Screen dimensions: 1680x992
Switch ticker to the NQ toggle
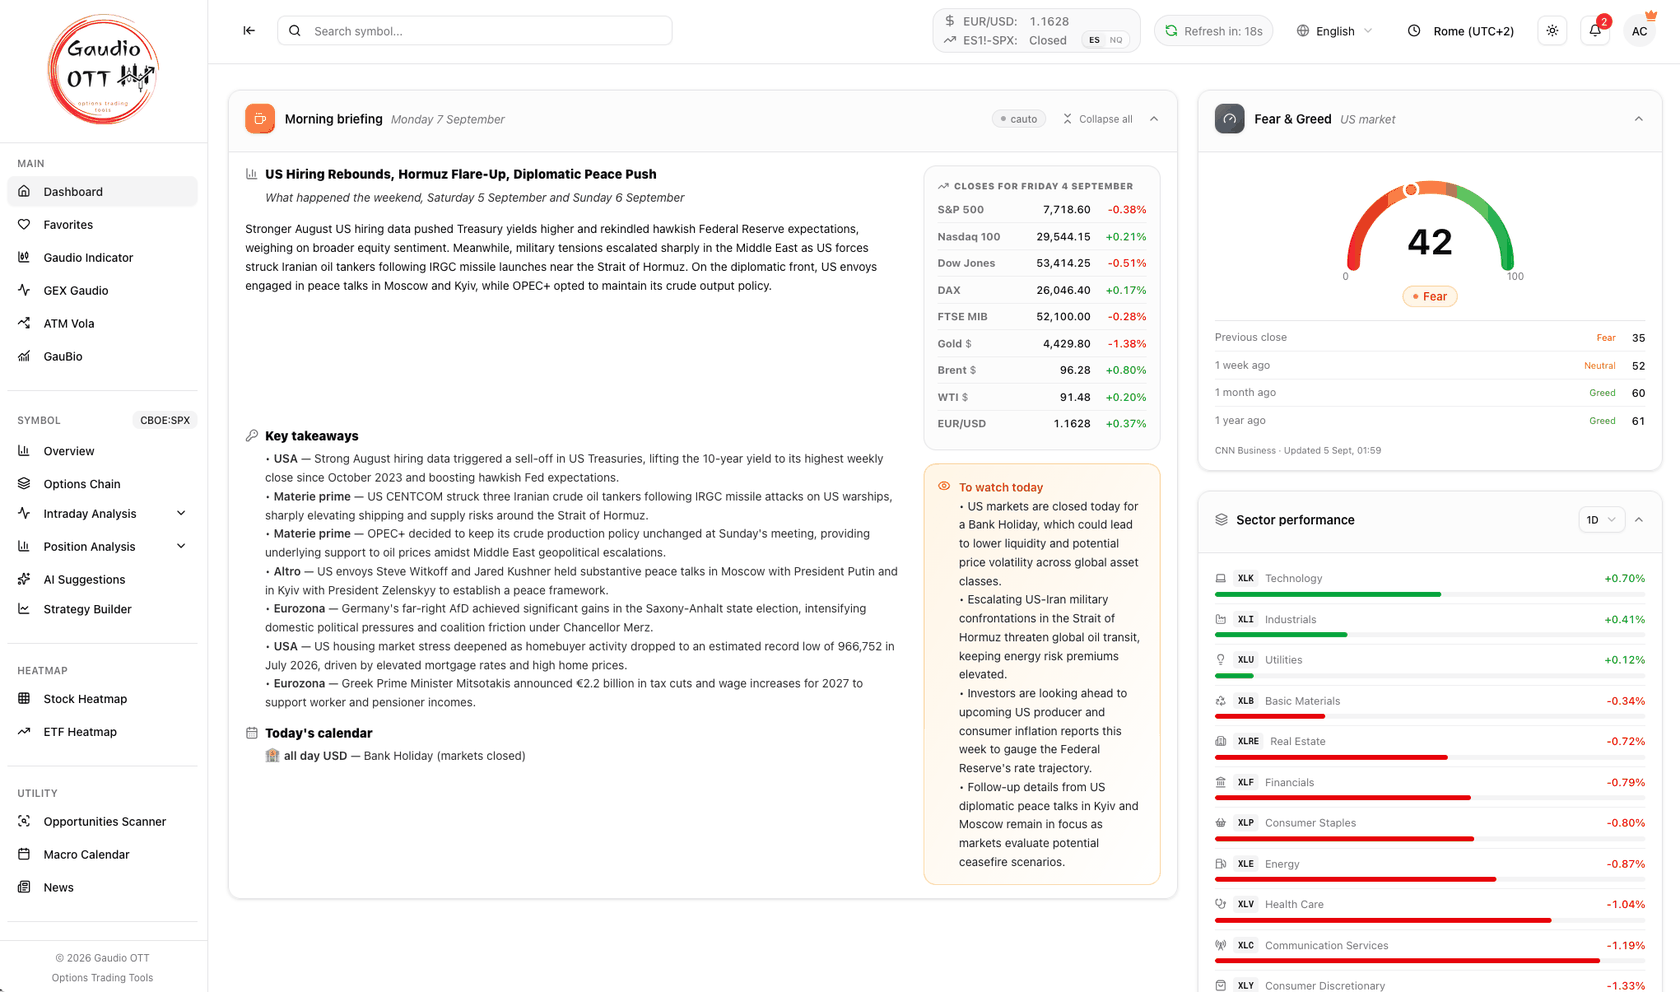pyautogui.click(x=1116, y=40)
